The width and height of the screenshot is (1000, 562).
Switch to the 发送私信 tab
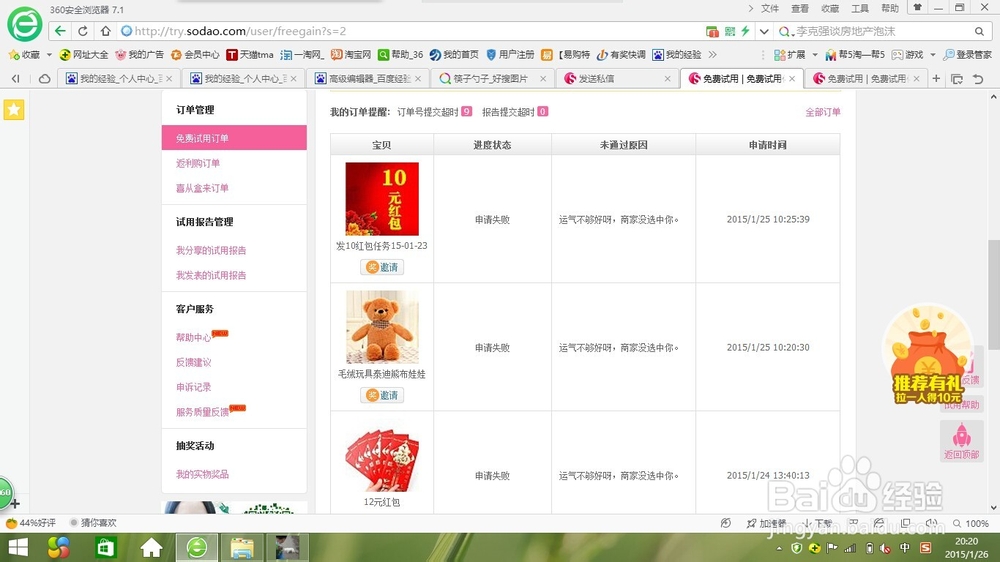pos(617,78)
